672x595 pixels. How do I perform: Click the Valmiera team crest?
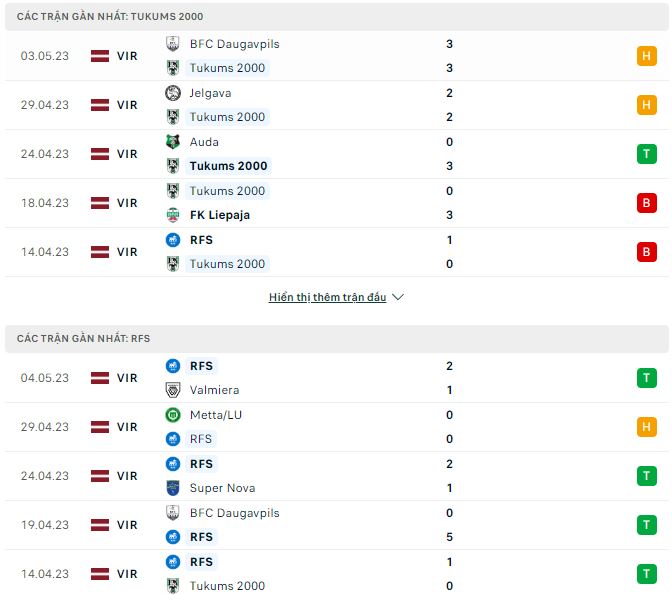(x=173, y=390)
